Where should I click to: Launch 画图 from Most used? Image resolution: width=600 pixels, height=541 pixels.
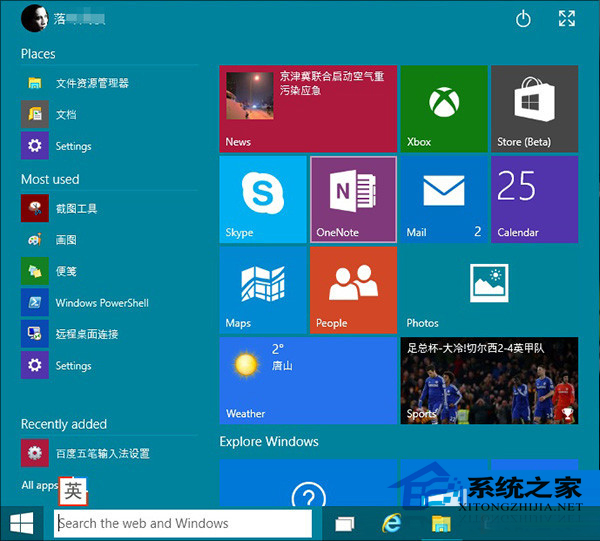pyautogui.click(x=109, y=240)
